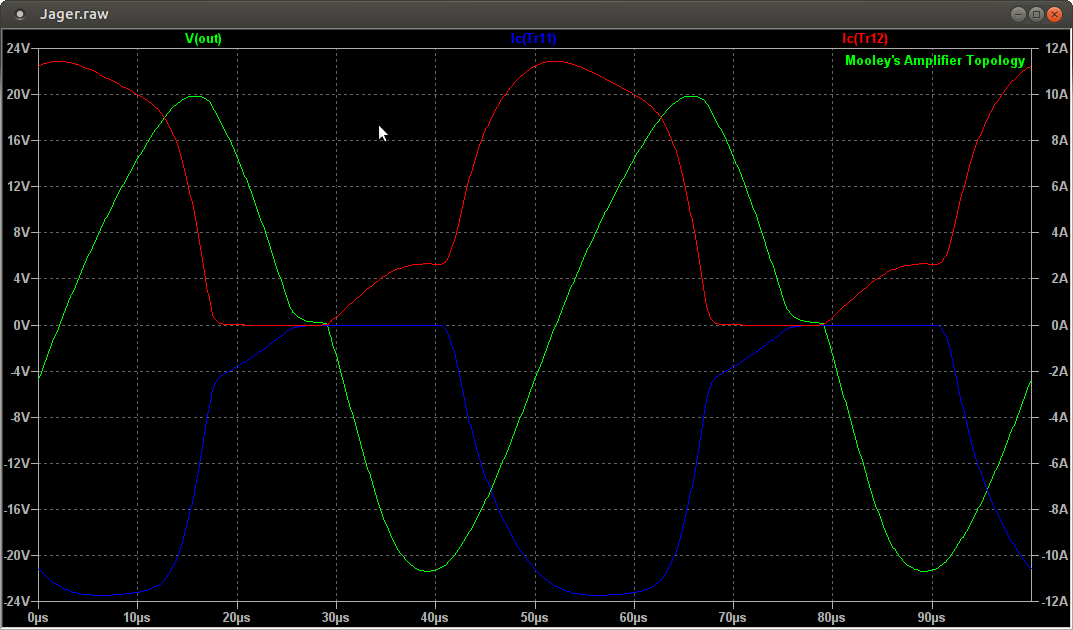This screenshot has width=1073, height=630.
Task: Click the -8A right axis label
Action: coord(1057,510)
